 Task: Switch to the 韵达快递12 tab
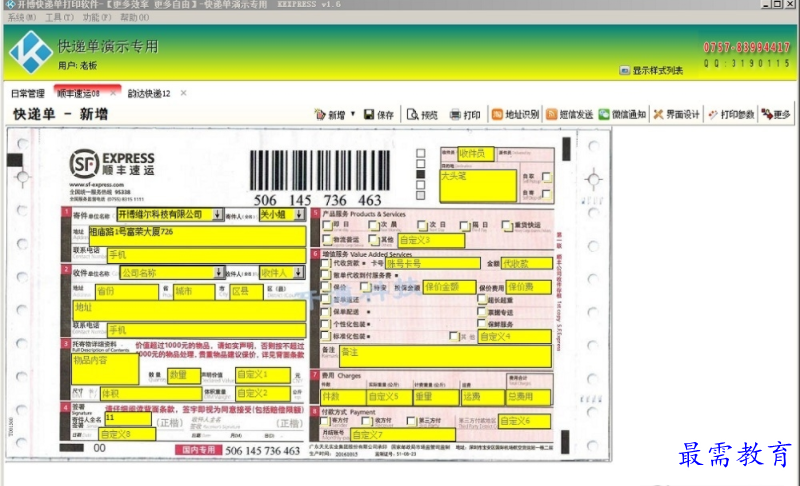pos(148,94)
